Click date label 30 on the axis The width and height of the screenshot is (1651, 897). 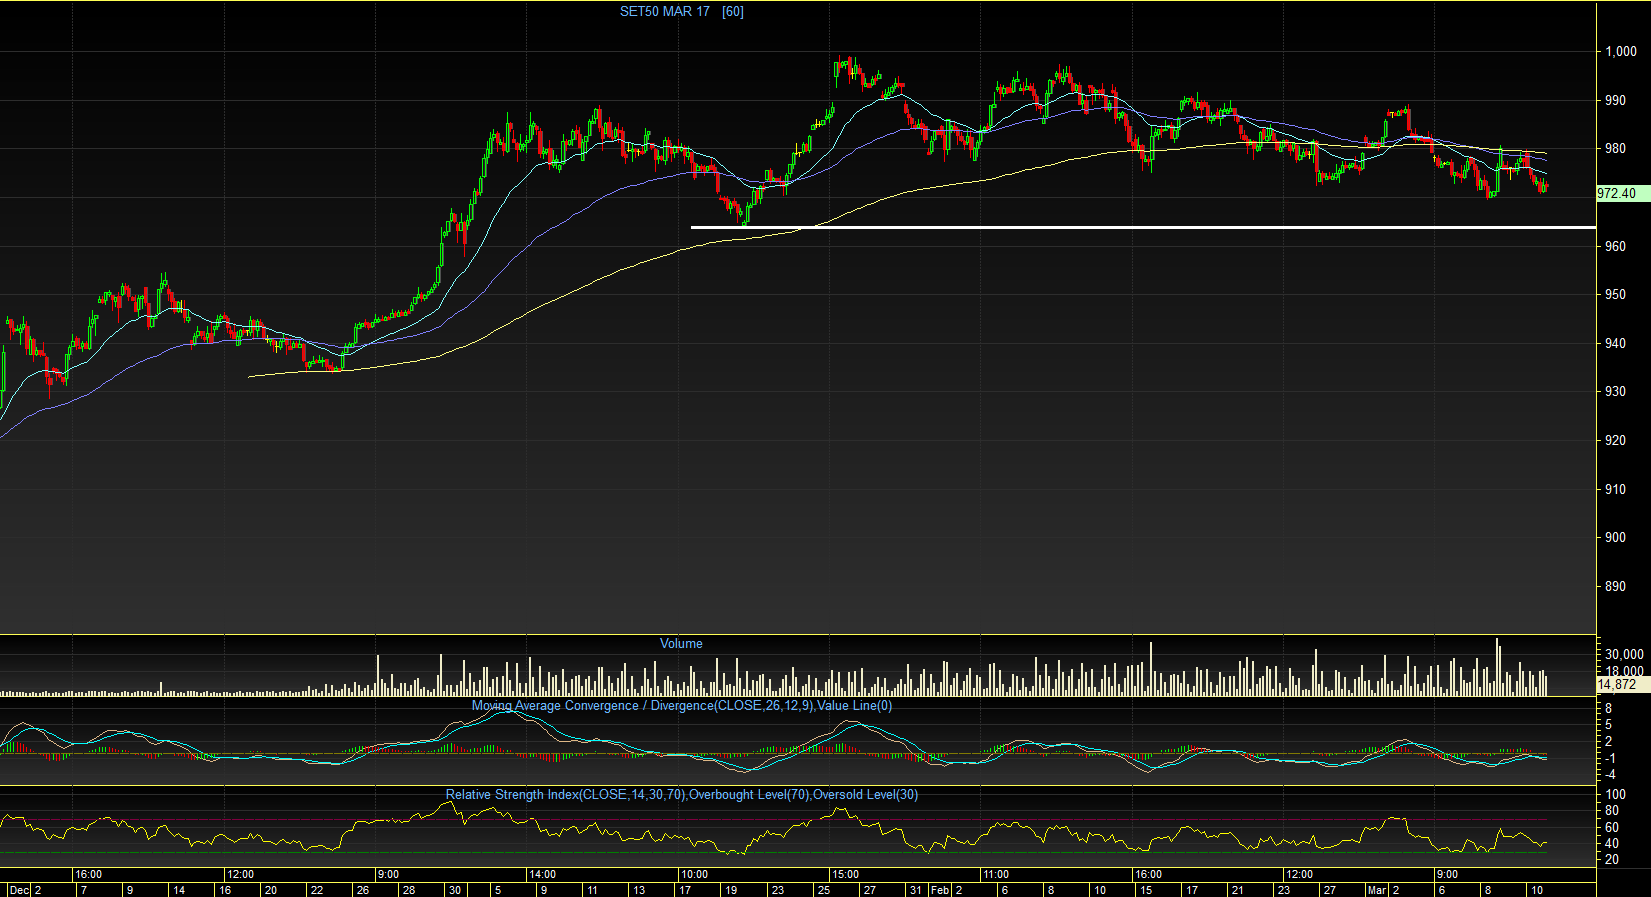click(455, 890)
